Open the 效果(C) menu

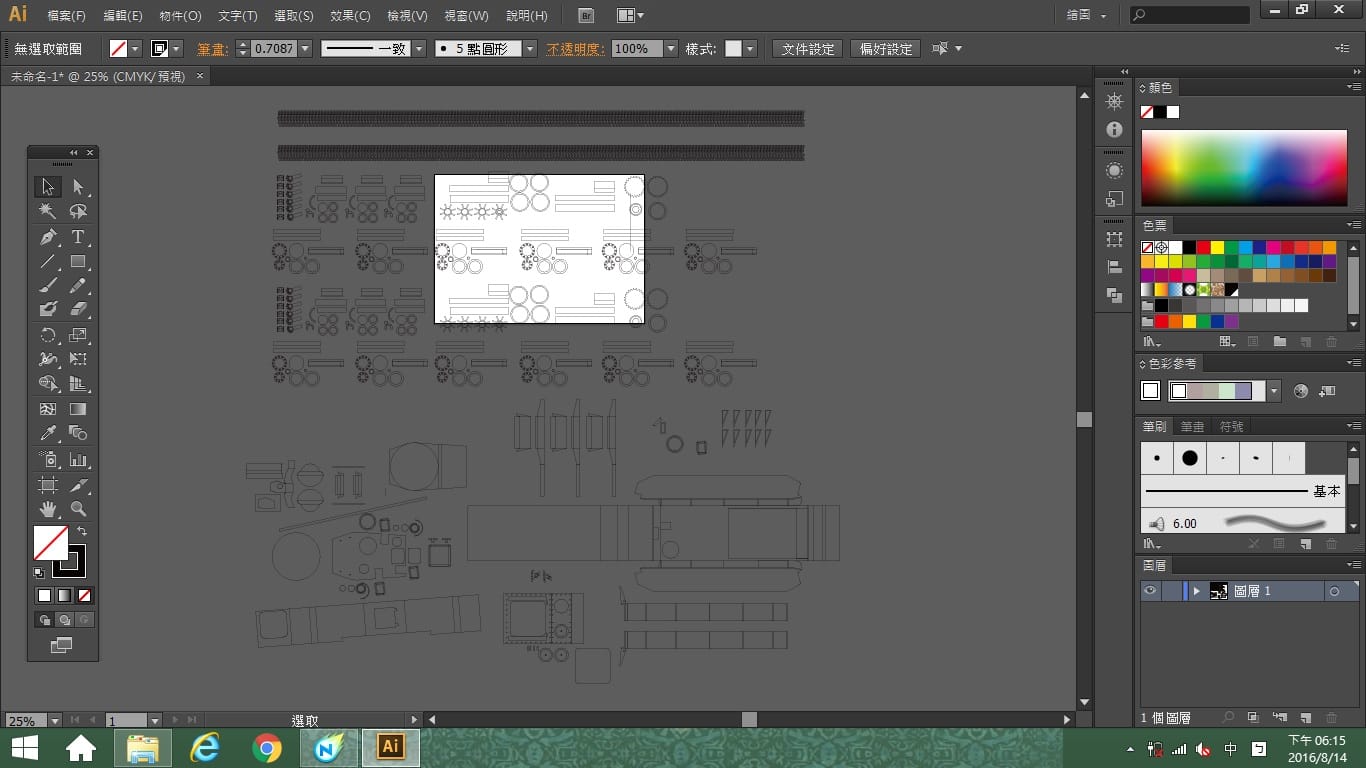click(350, 16)
